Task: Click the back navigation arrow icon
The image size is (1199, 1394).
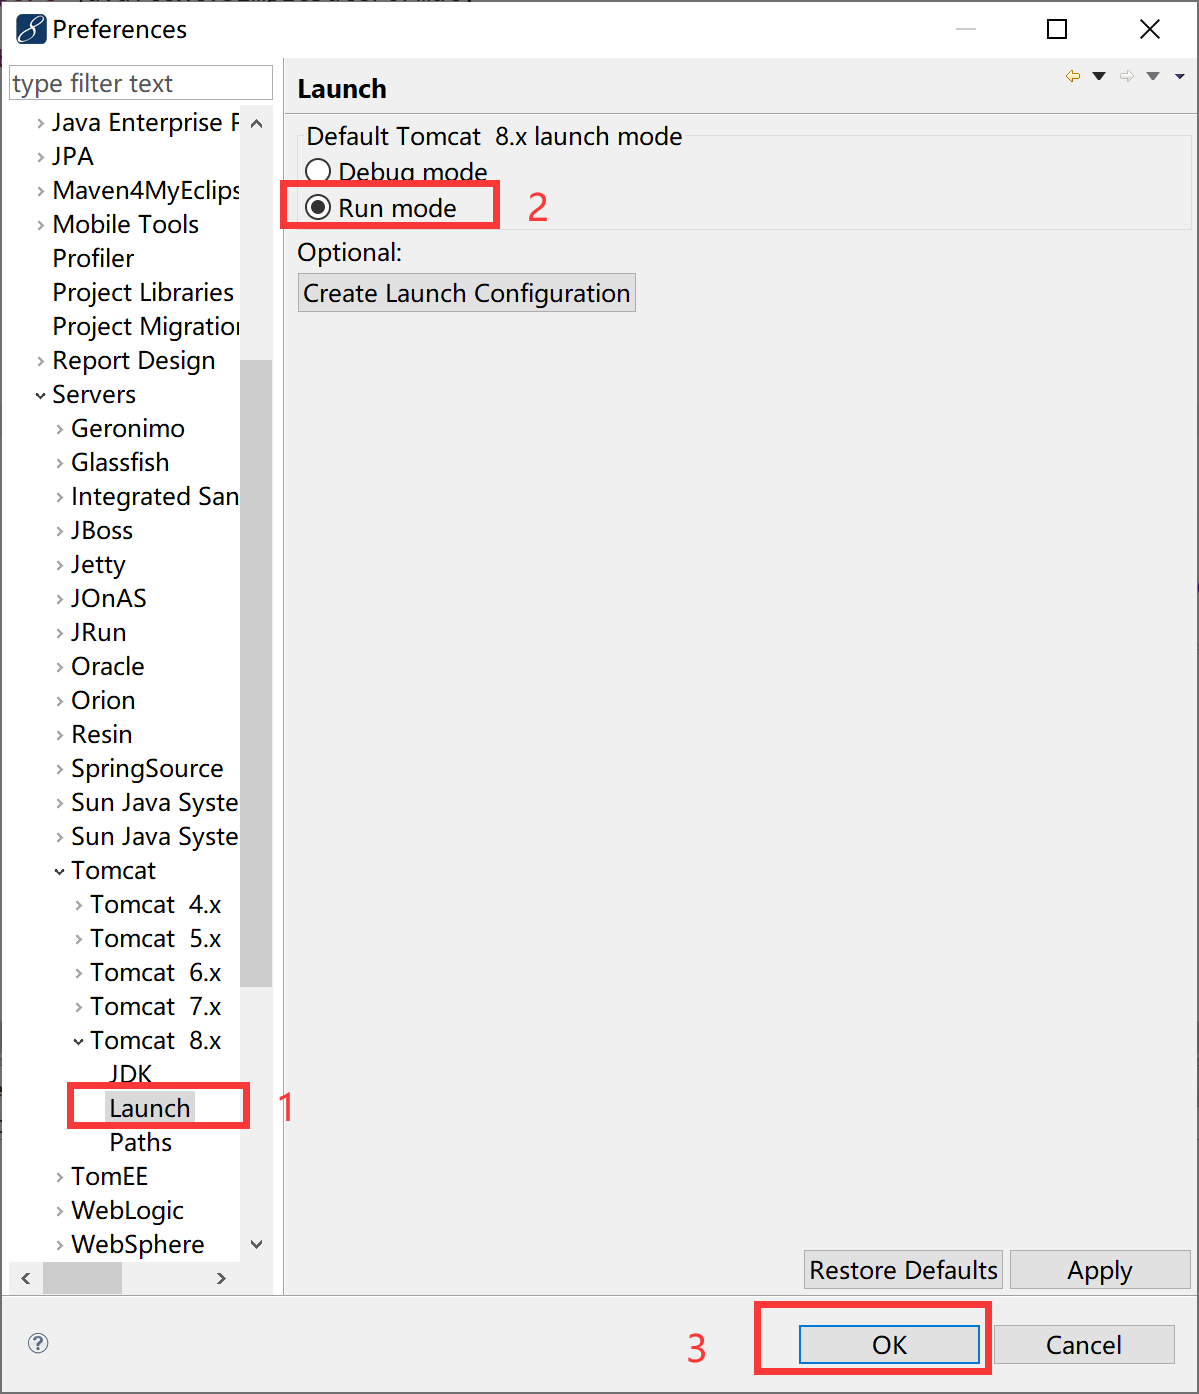Action: coord(1073,76)
